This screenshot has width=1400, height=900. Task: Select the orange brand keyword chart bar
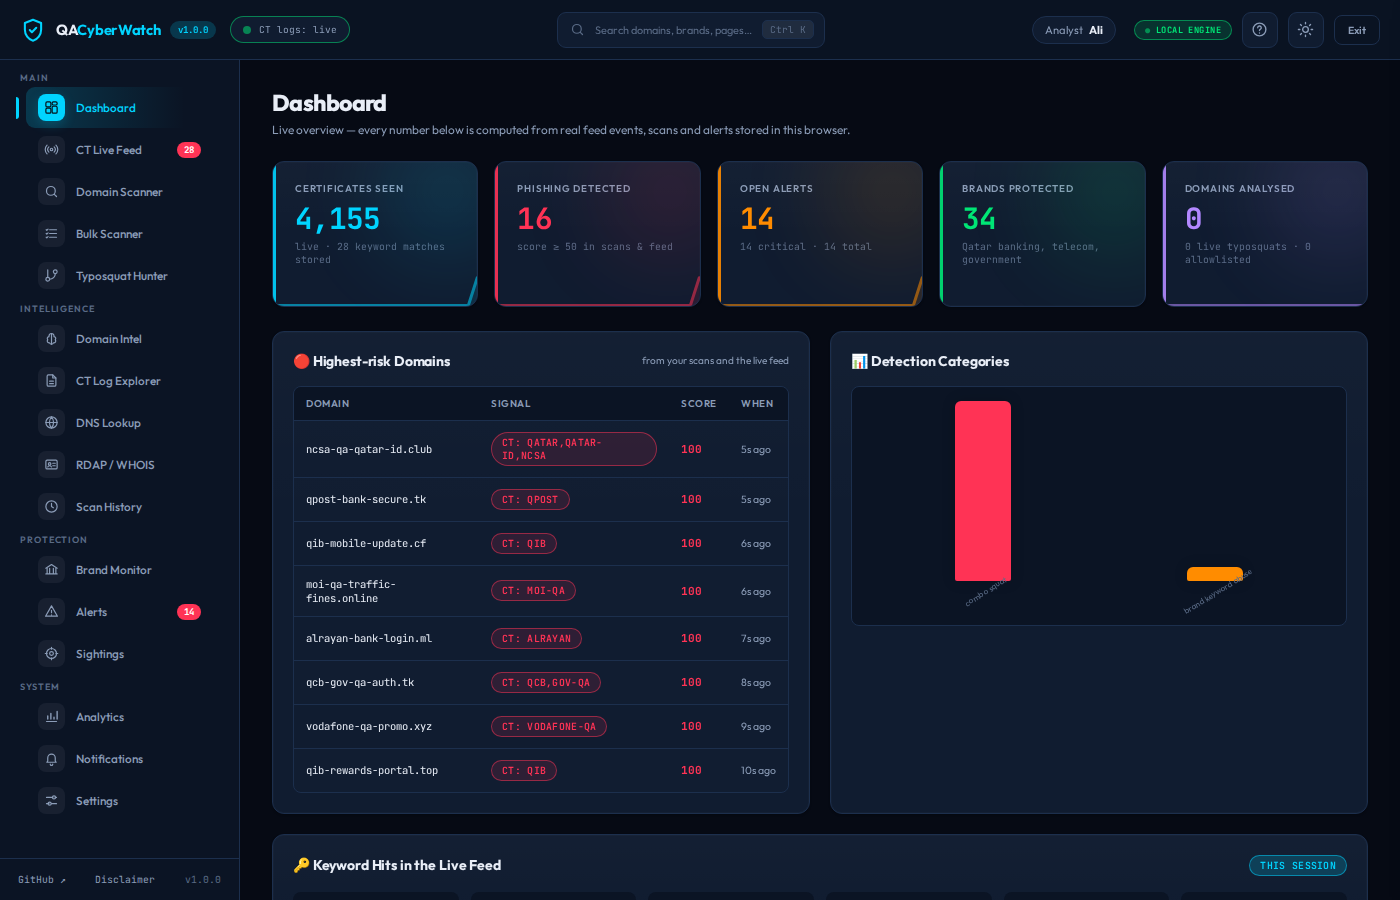click(1215, 574)
